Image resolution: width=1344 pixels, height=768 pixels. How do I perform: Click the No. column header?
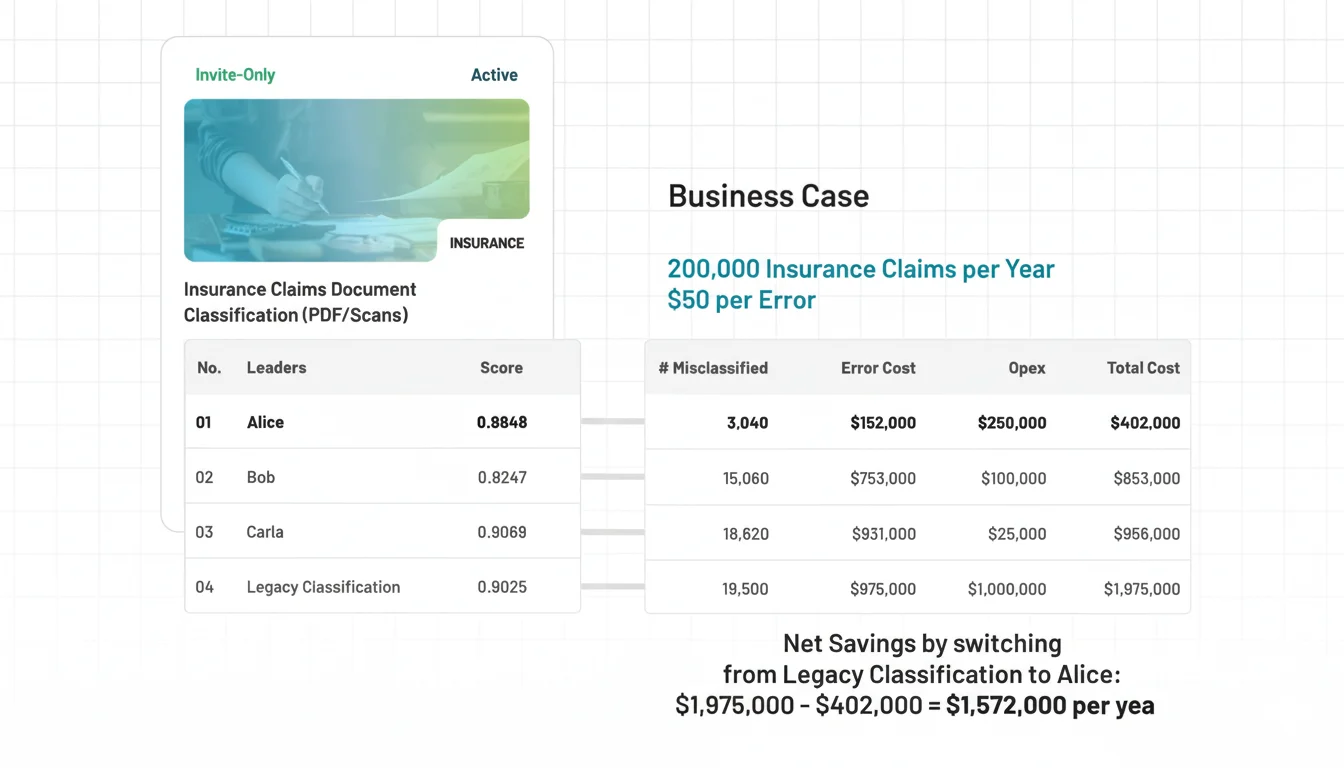(x=209, y=368)
